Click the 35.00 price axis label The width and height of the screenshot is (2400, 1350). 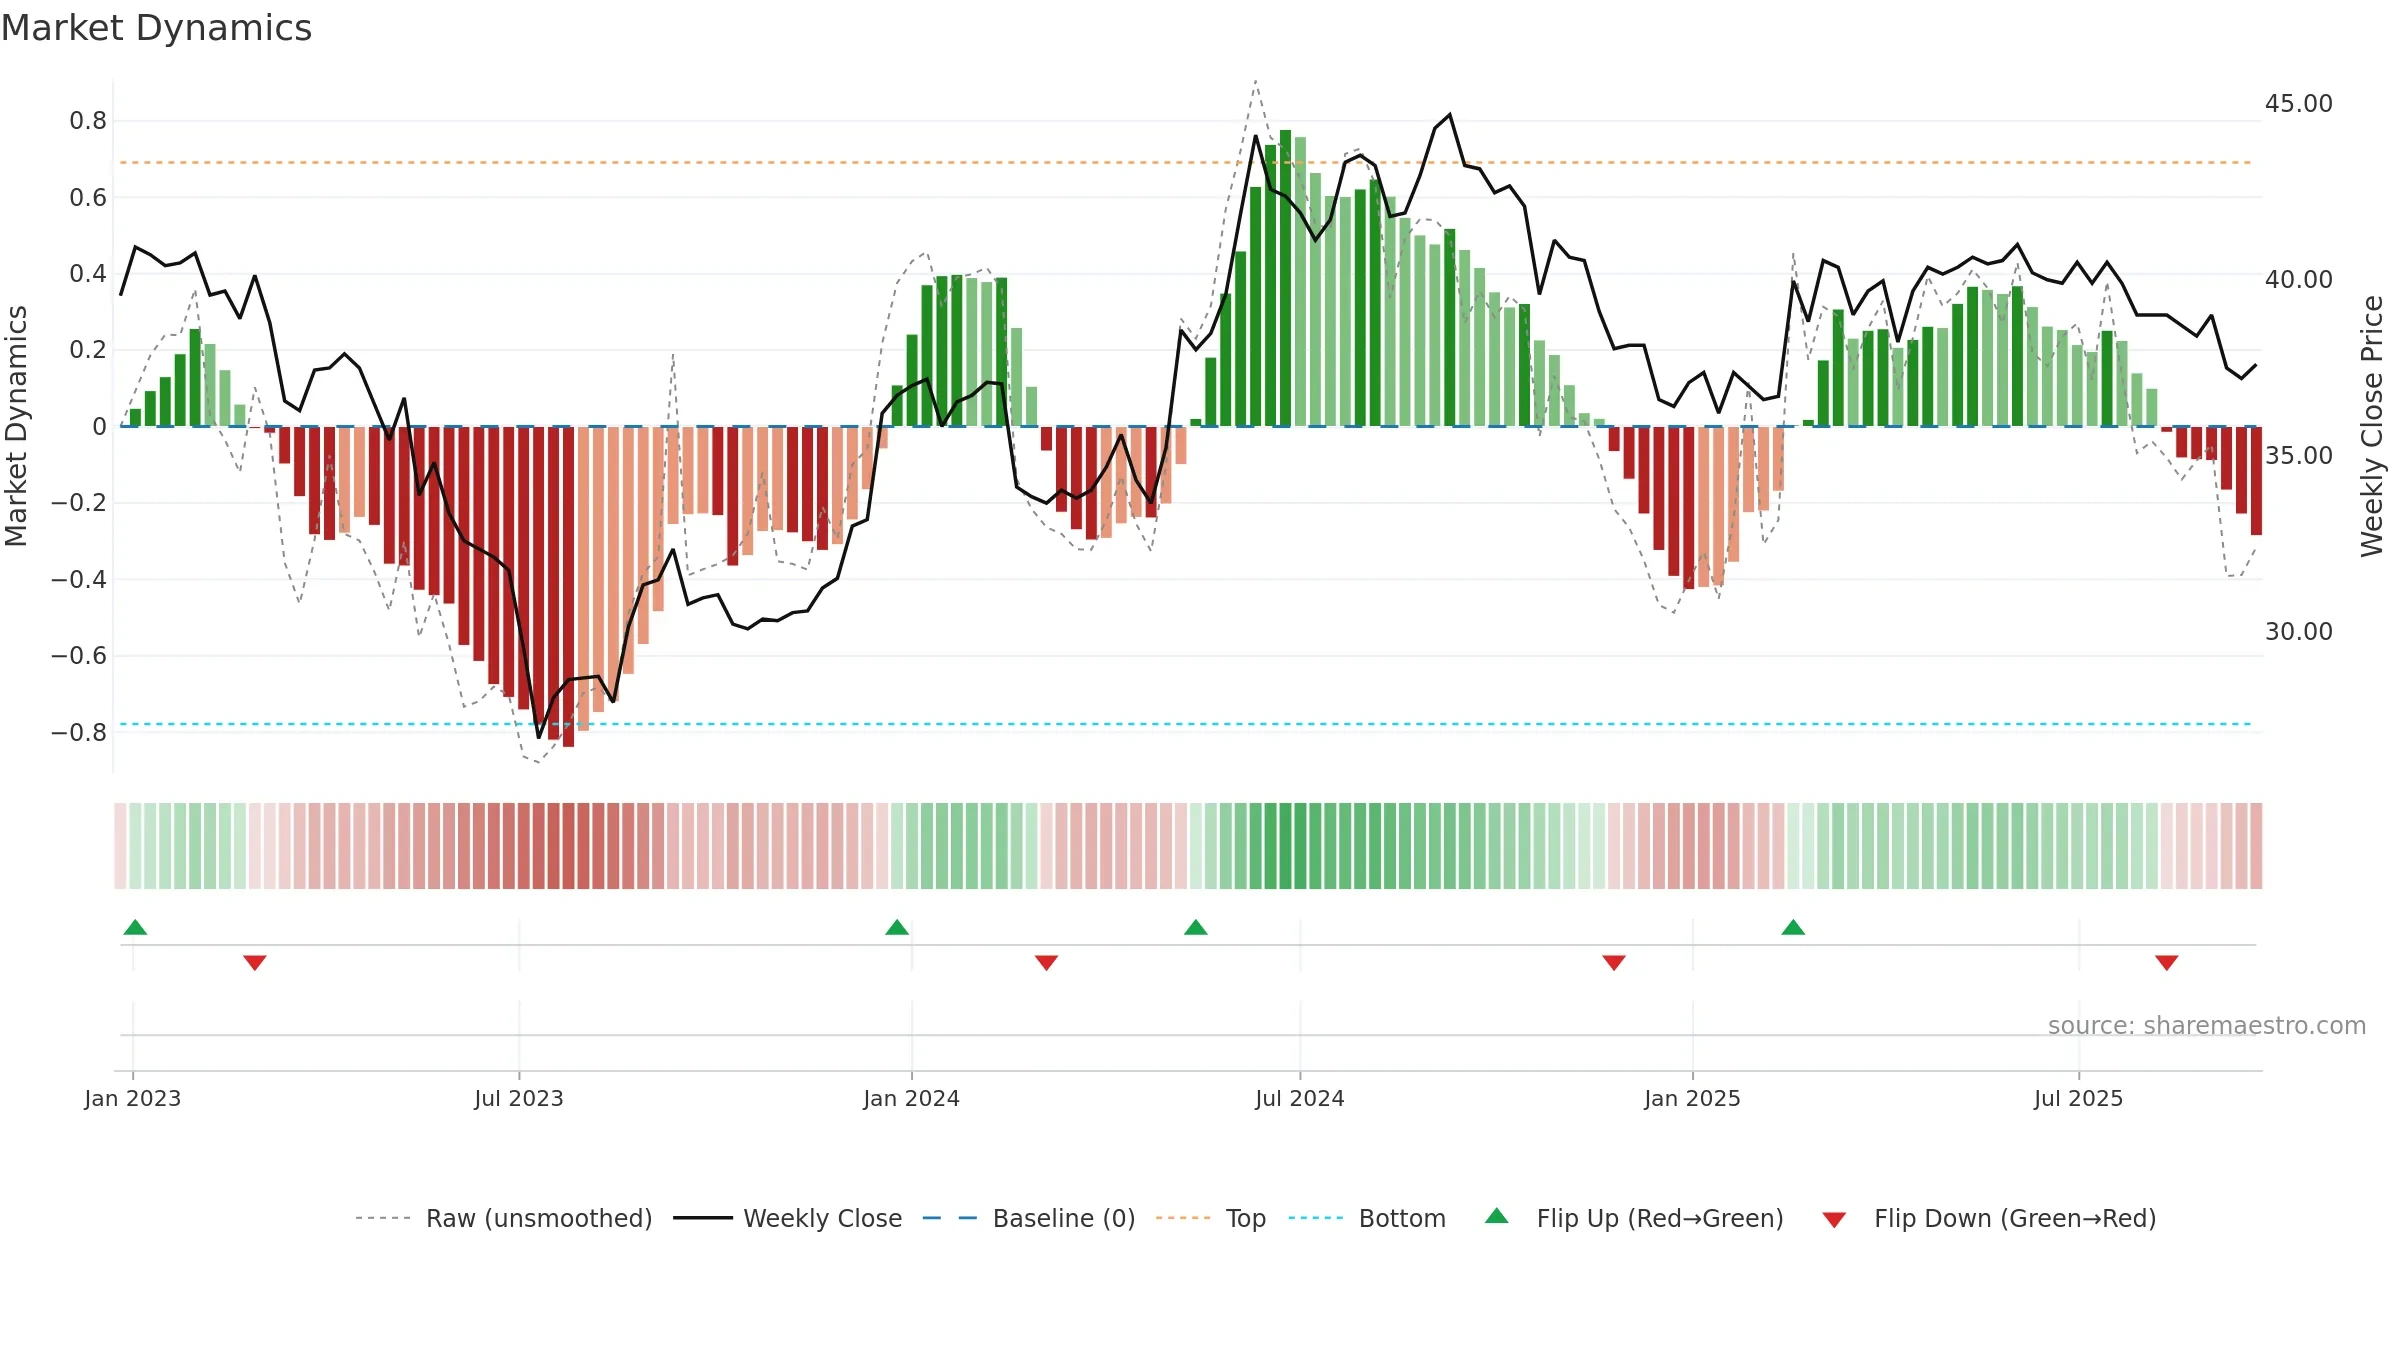click(x=2299, y=456)
